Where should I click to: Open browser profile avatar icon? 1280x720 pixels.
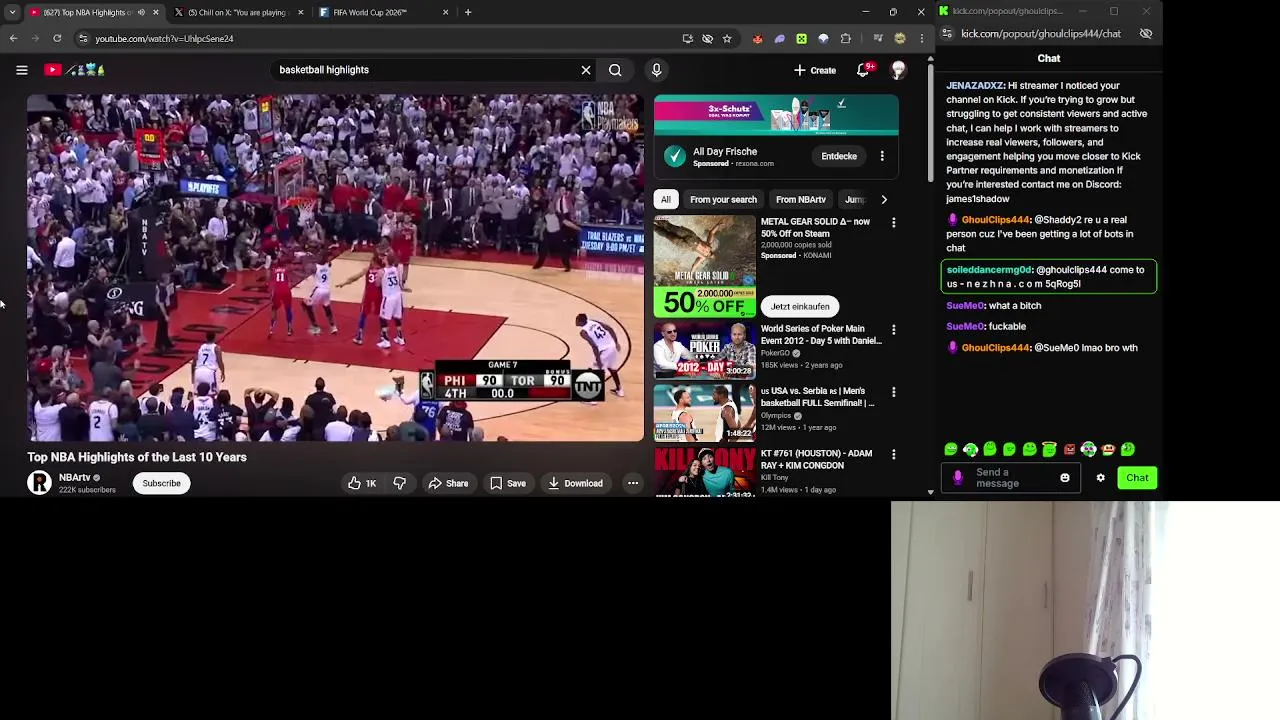coord(900,39)
